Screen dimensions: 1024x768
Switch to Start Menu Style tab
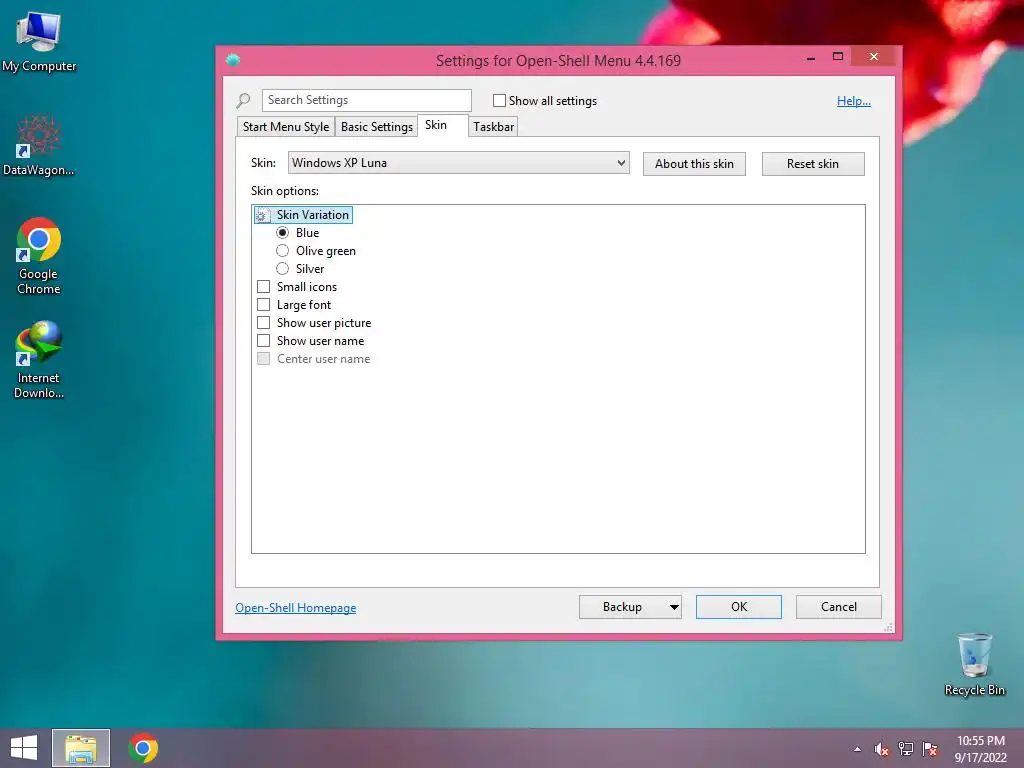[285, 127]
